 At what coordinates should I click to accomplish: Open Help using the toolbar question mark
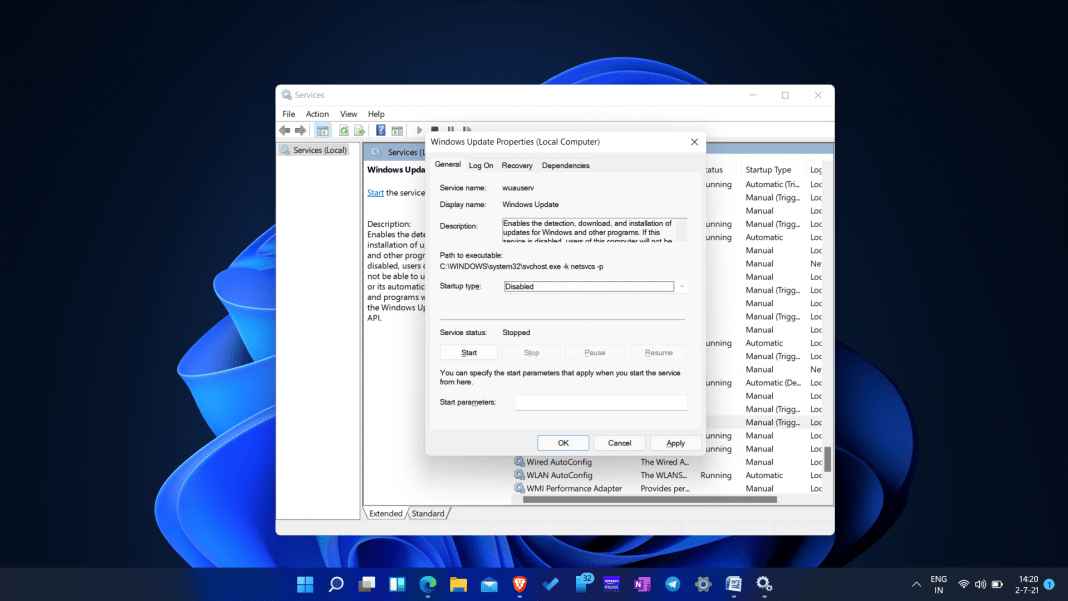pos(381,130)
